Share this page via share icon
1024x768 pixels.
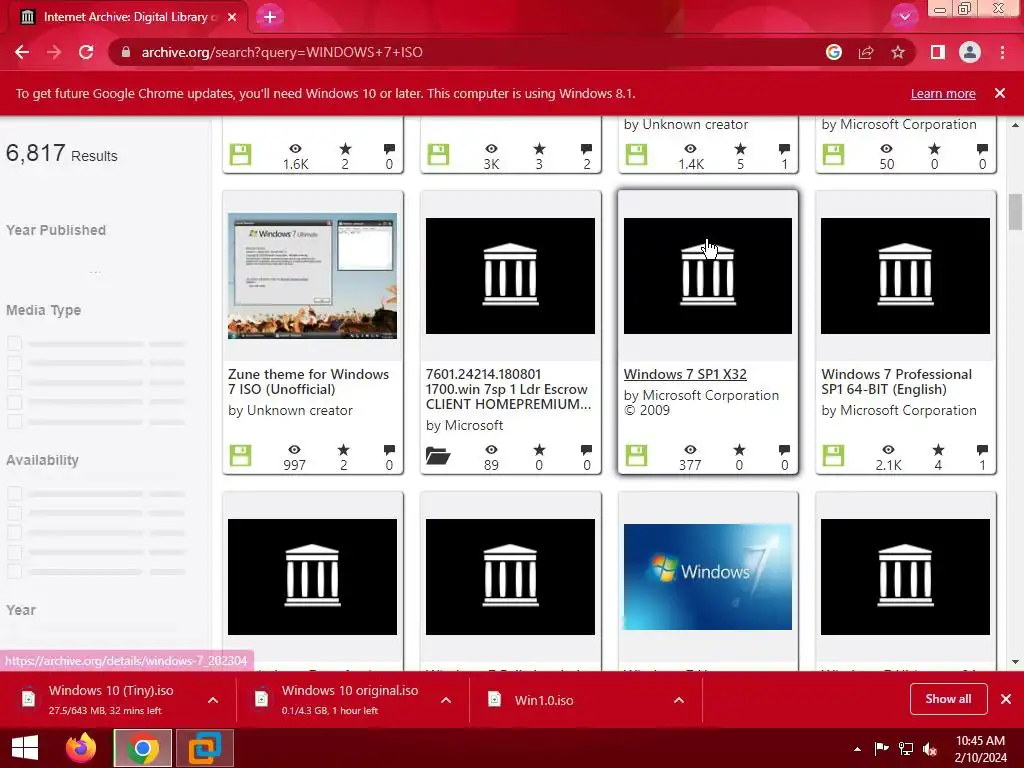pyautogui.click(x=866, y=52)
